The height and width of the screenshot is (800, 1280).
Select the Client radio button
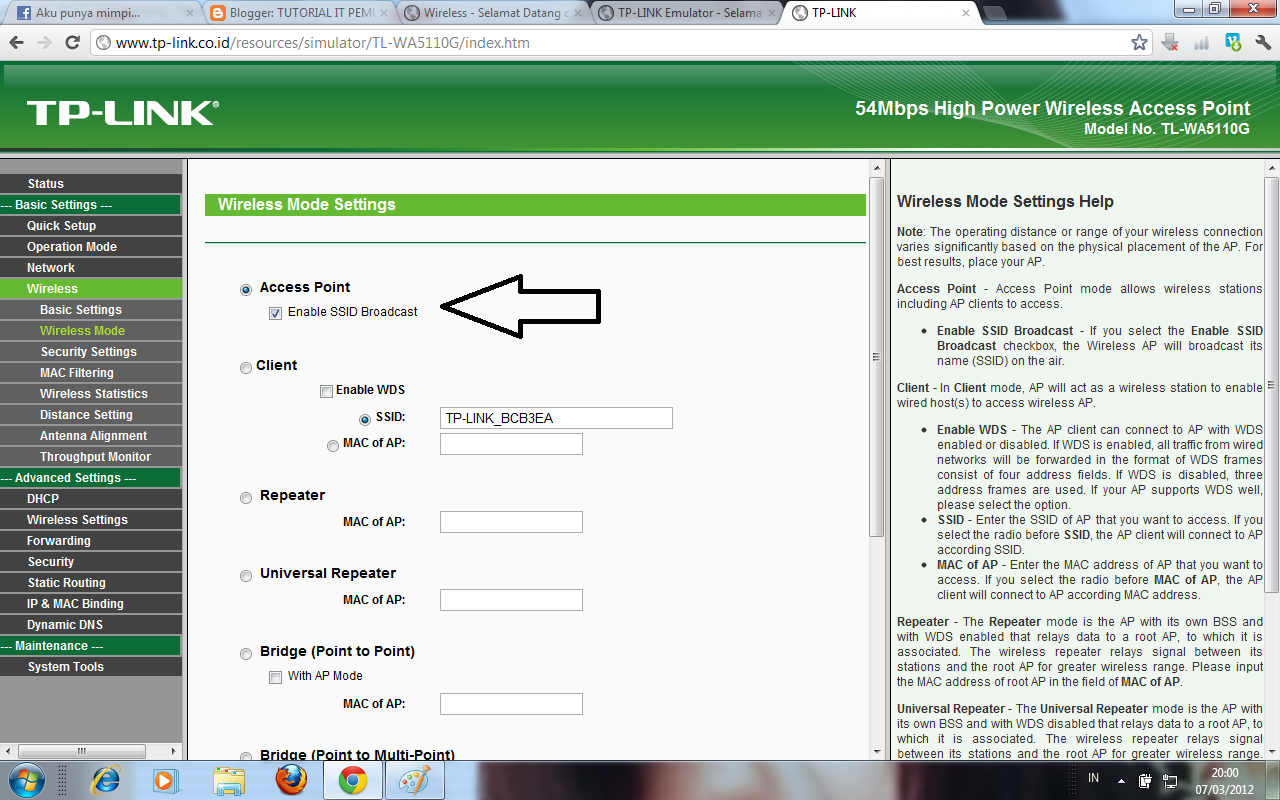coord(246,368)
